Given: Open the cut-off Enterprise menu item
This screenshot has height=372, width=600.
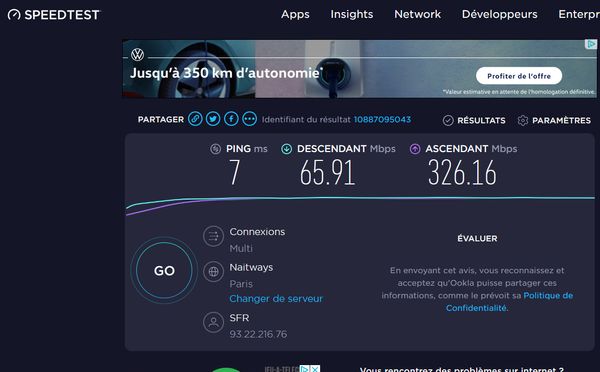Looking at the screenshot, I should 579,15.
